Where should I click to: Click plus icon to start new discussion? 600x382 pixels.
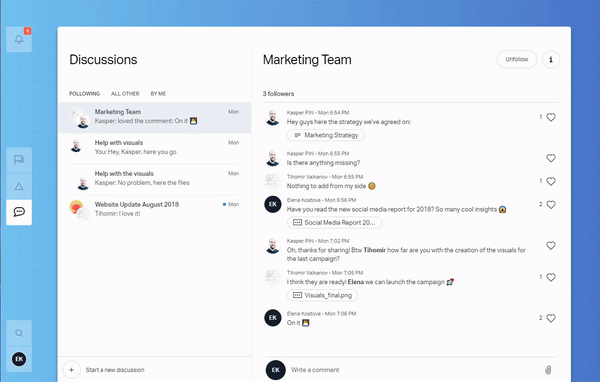pyautogui.click(x=72, y=370)
